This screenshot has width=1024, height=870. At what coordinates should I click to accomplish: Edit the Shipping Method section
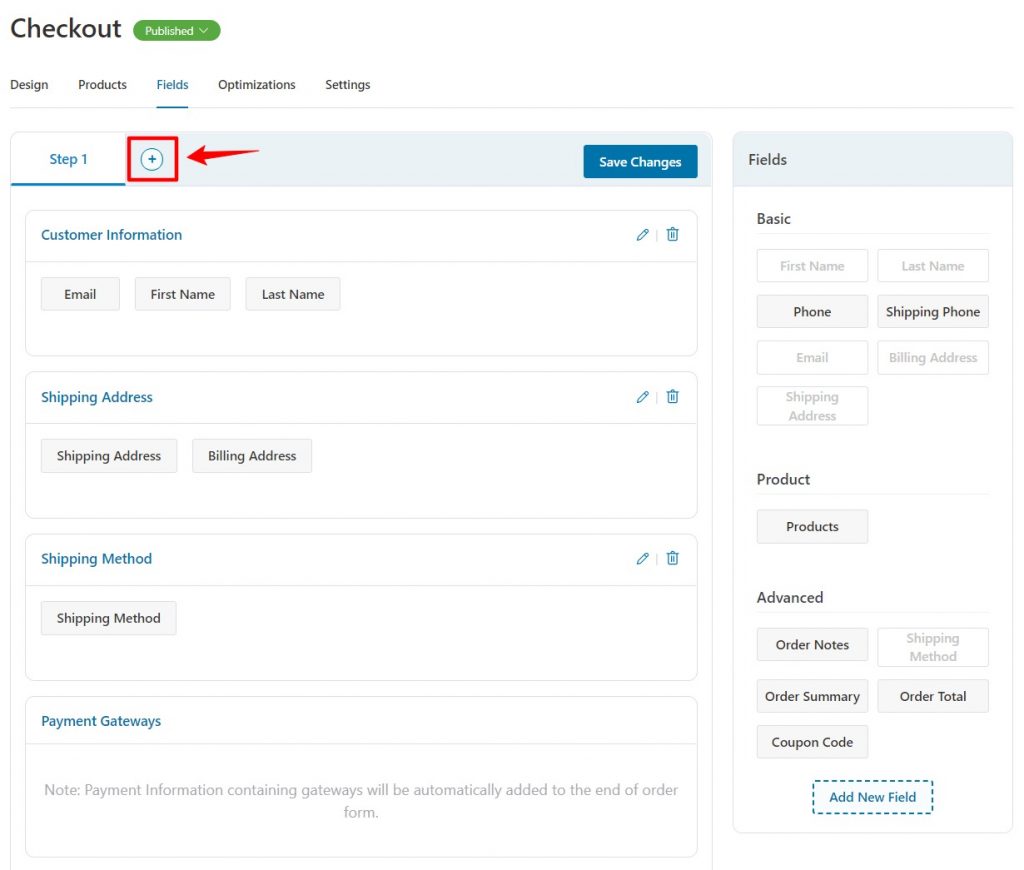[643, 558]
